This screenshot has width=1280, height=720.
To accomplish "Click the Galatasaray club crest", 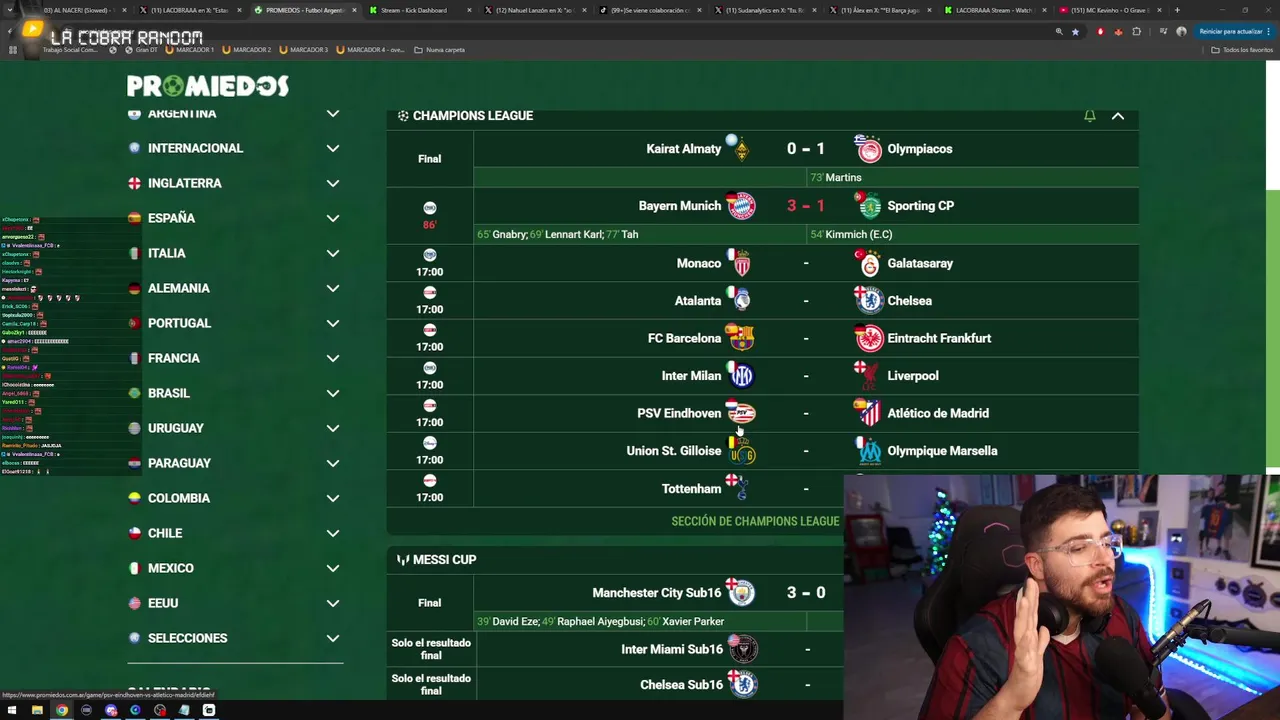I will tap(869, 263).
